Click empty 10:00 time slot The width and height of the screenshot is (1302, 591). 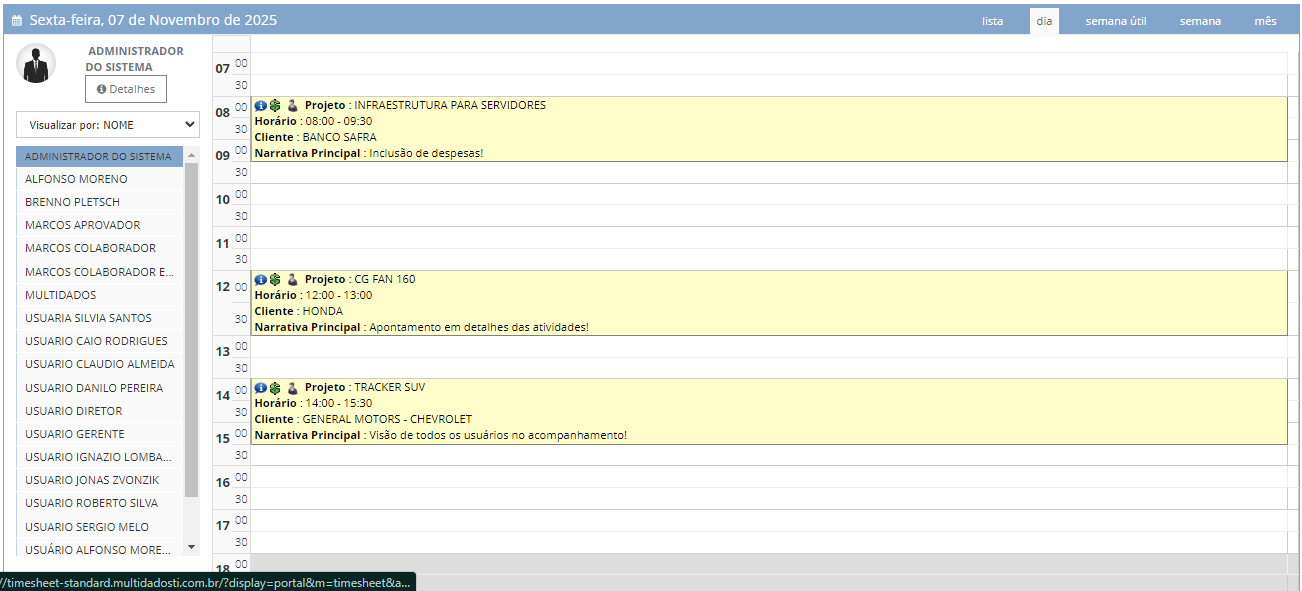coord(767,194)
